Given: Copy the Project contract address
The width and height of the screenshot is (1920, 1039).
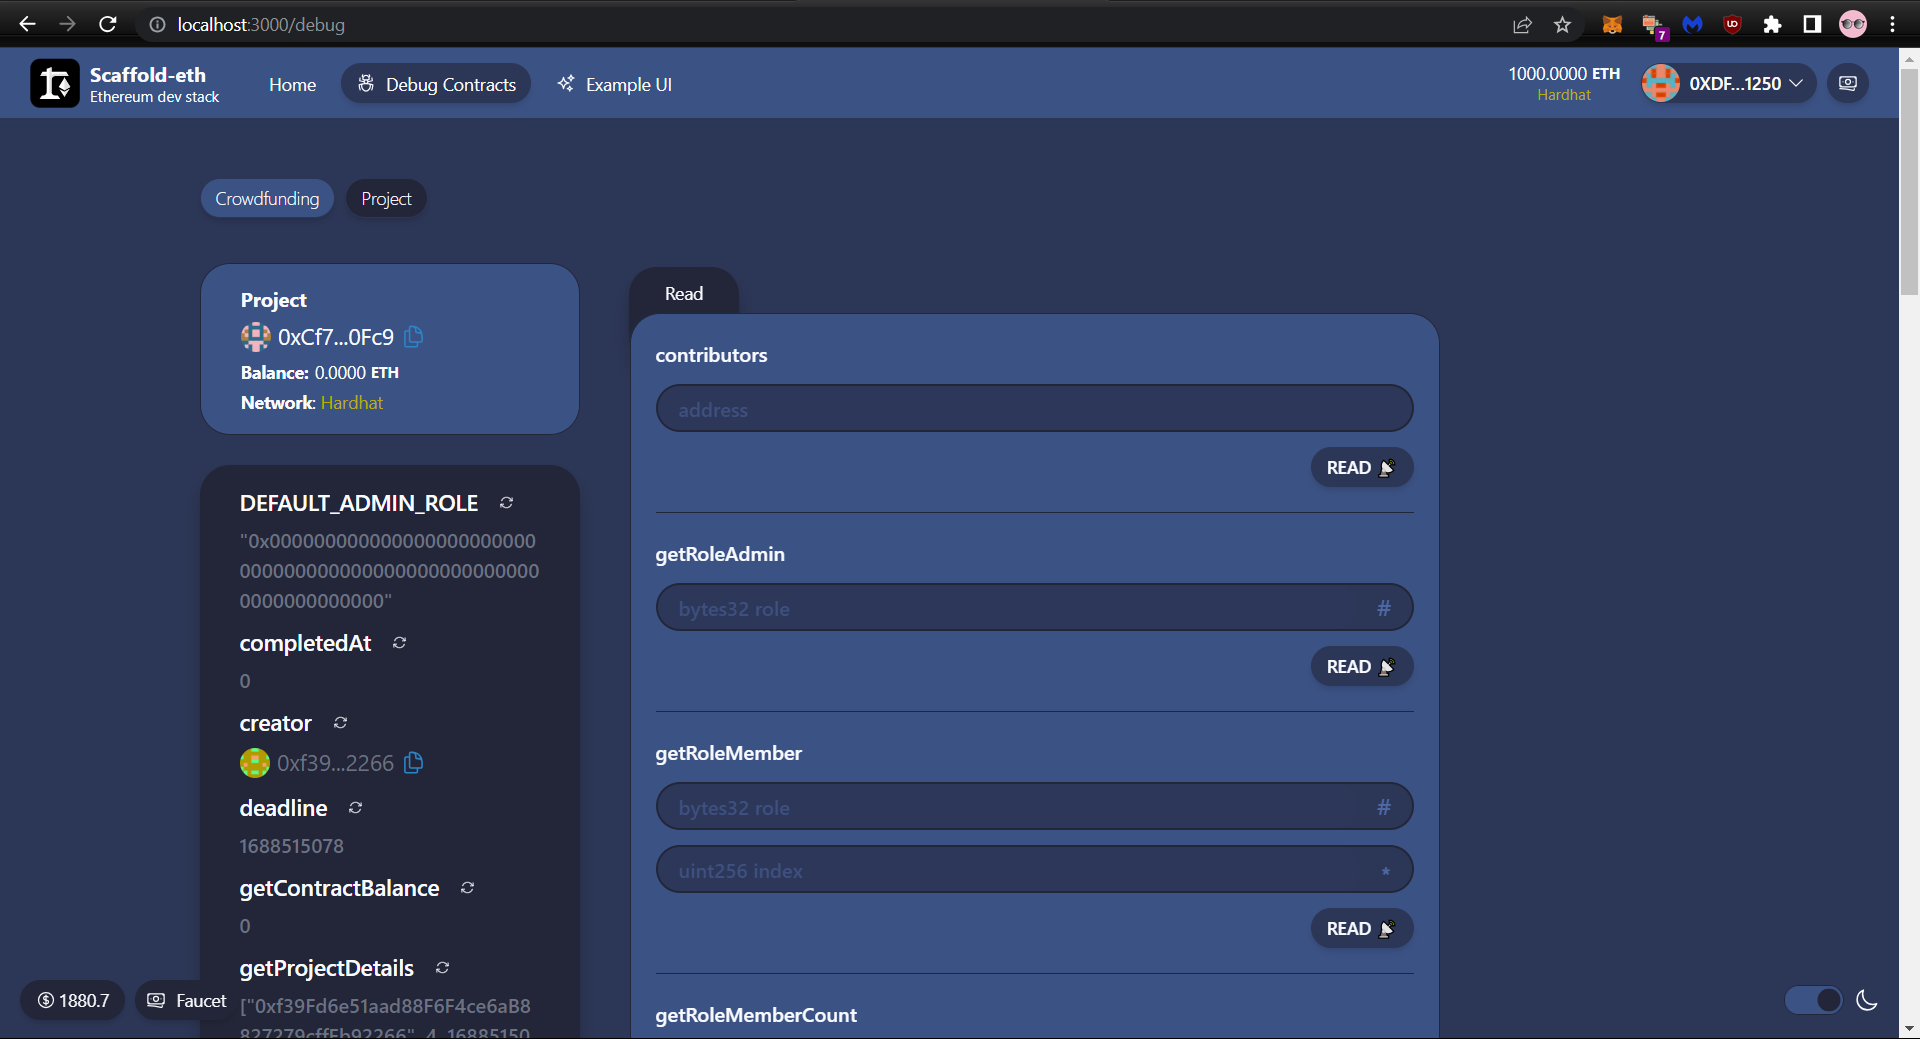Looking at the screenshot, I should click(412, 337).
